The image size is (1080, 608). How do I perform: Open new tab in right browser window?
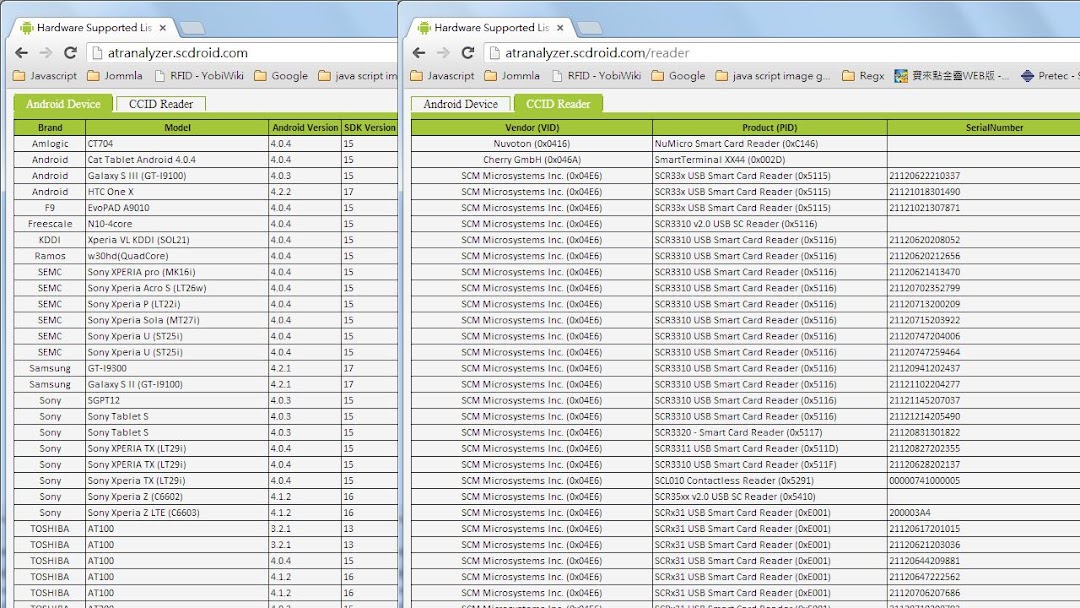coord(590,28)
